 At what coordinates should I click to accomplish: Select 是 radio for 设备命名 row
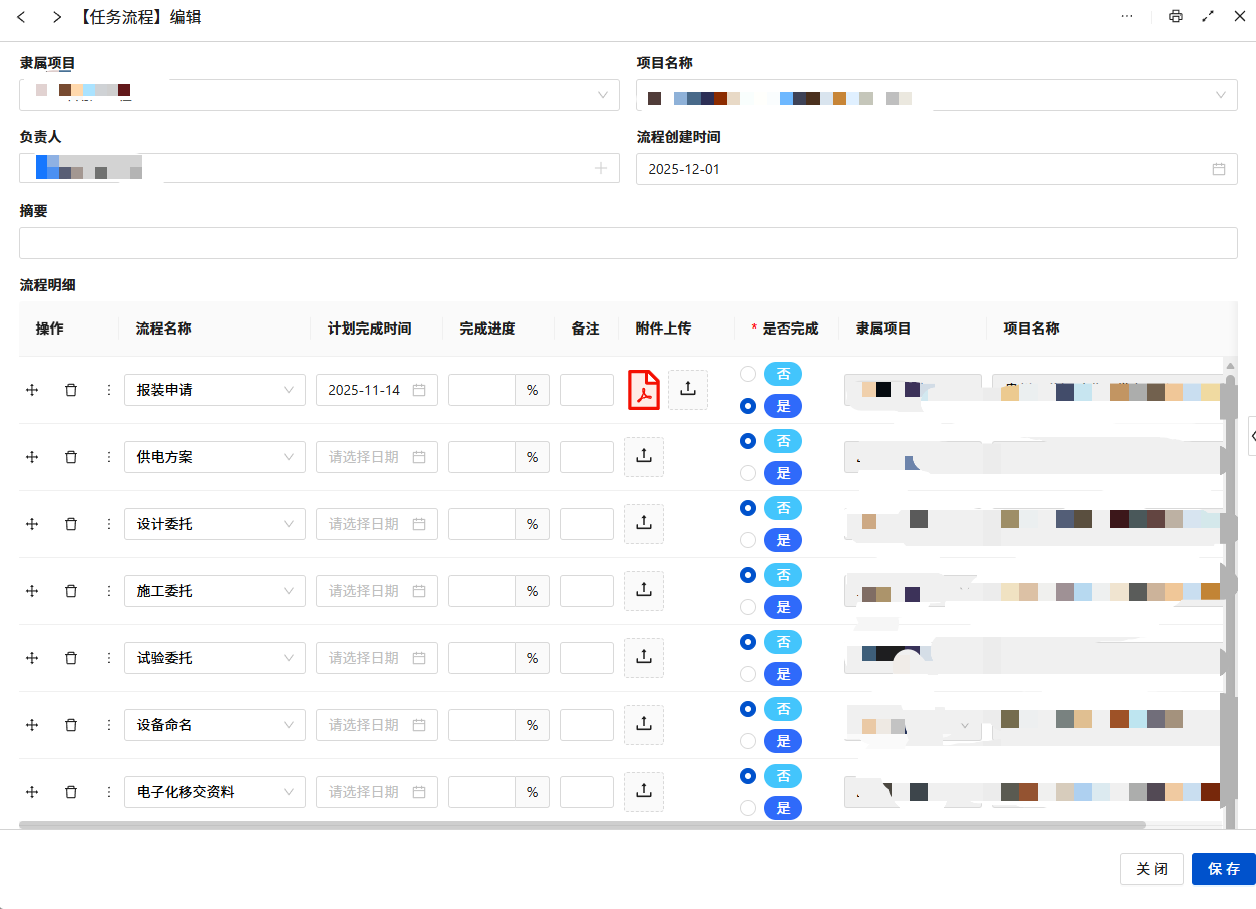[748, 741]
